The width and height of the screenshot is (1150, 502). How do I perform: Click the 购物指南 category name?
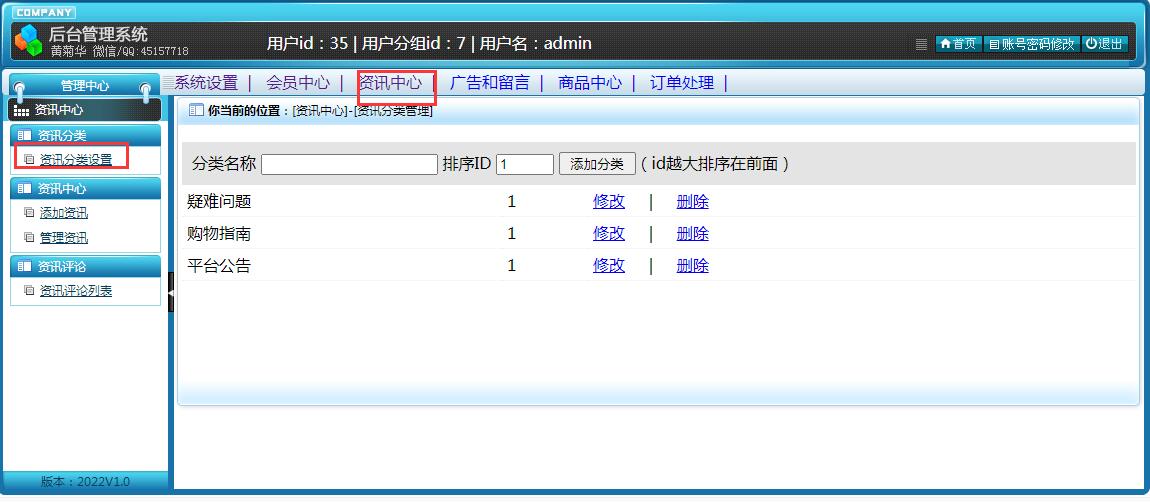click(219, 233)
